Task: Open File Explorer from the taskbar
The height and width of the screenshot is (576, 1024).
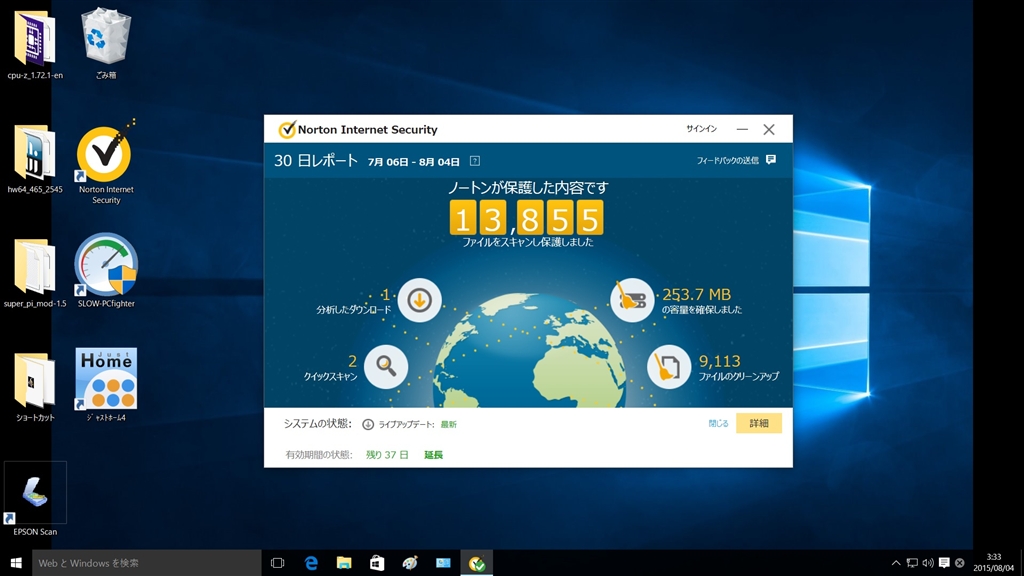Action: (x=344, y=563)
